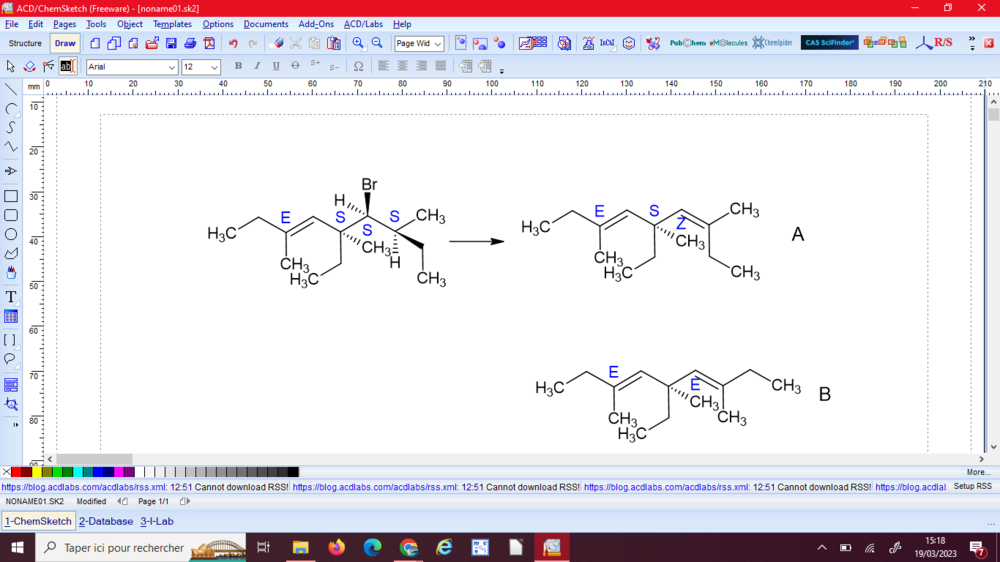Open the Templates menu
Image resolution: width=1000 pixels, height=562 pixels.
[172, 24]
